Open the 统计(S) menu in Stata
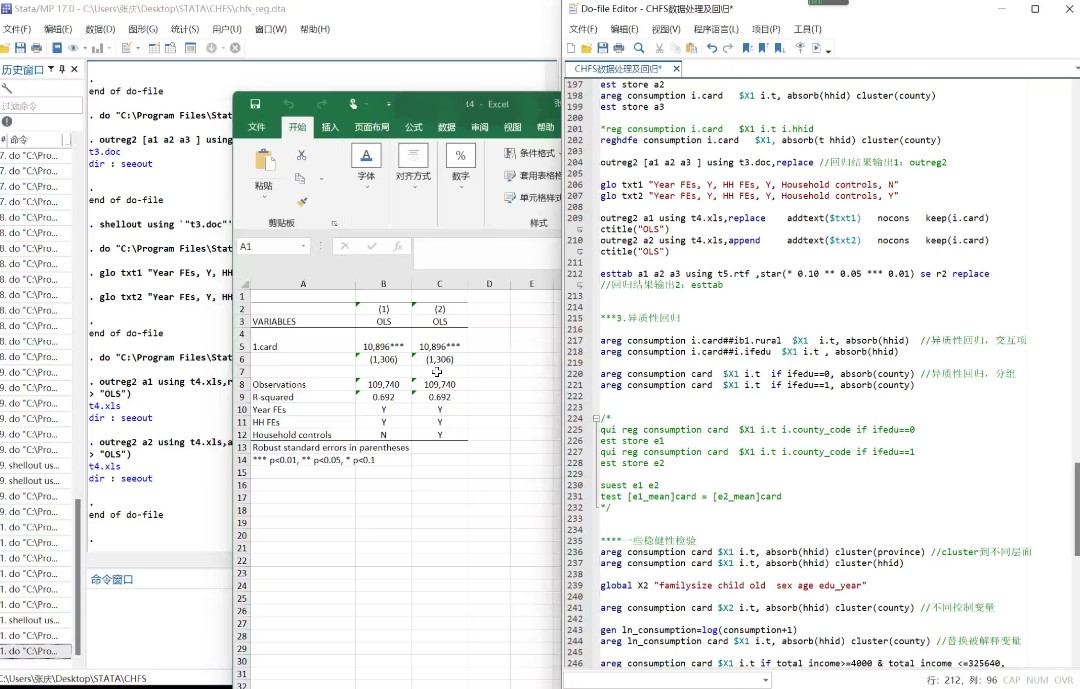The image size is (1080, 689). [x=184, y=29]
